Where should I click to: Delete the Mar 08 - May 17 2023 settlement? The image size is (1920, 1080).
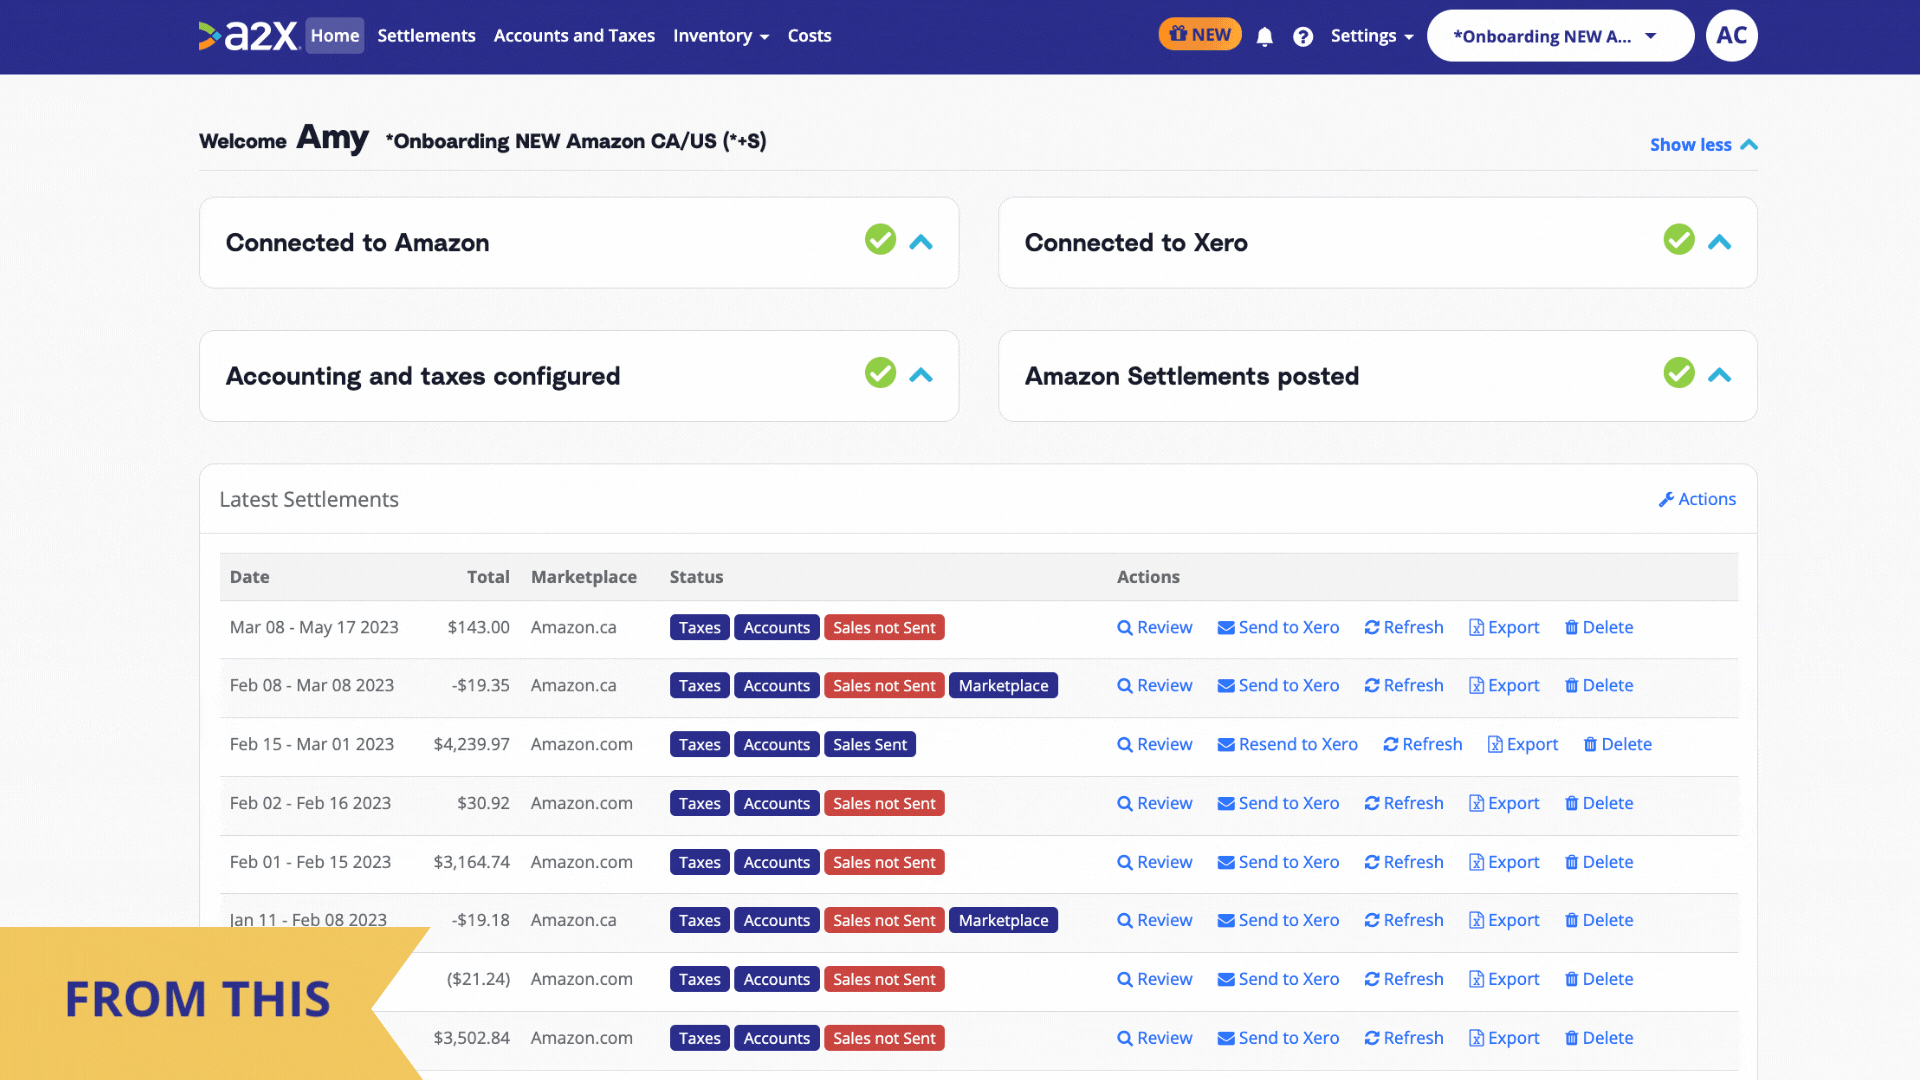[x=1599, y=628]
